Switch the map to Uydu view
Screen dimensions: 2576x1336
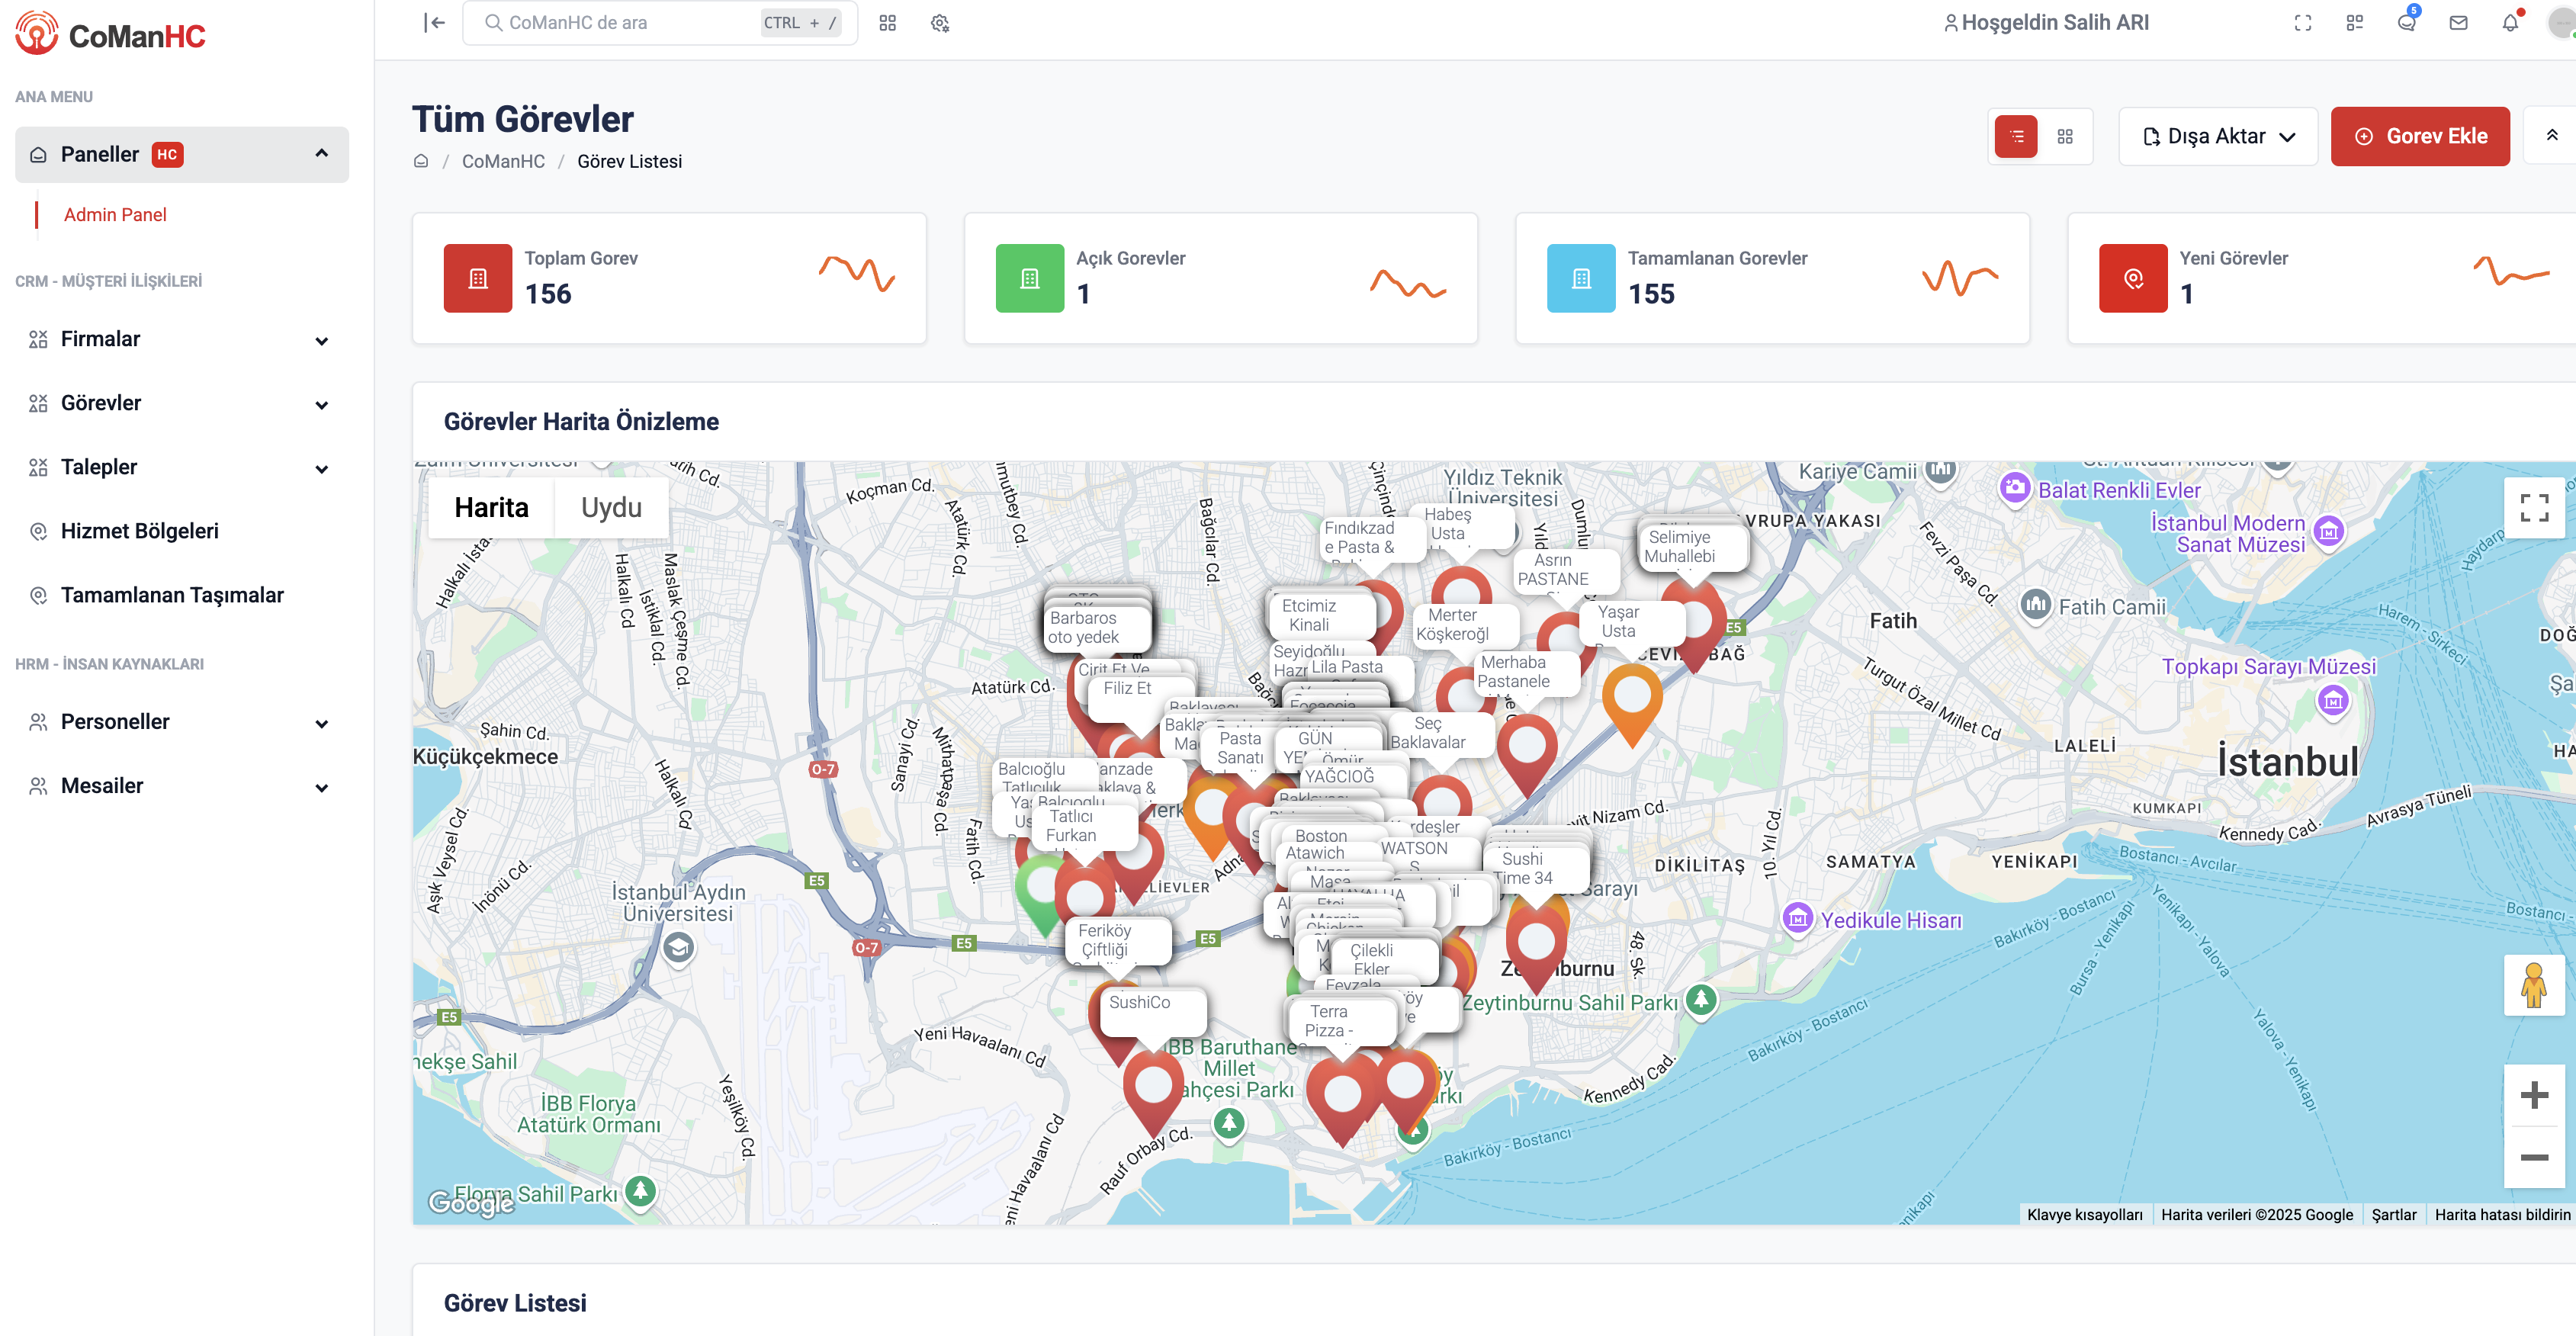click(611, 507)
